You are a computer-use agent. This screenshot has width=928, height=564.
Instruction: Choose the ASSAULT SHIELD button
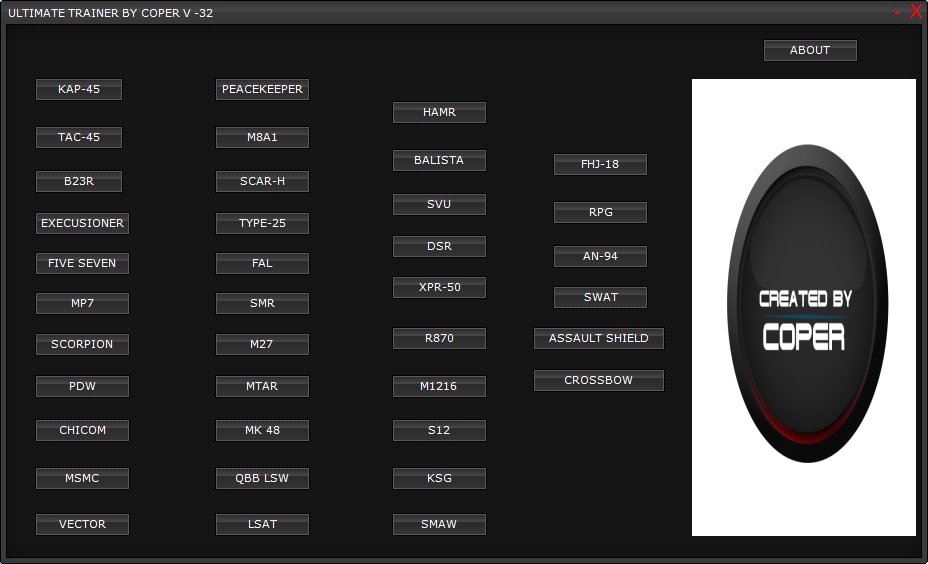click(x=599, y=339)
